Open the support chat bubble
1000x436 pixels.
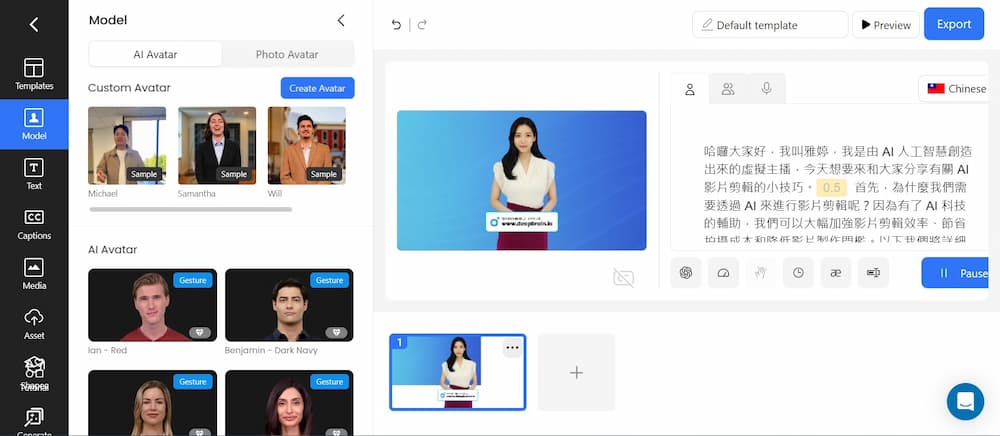[x=966, y=402]
